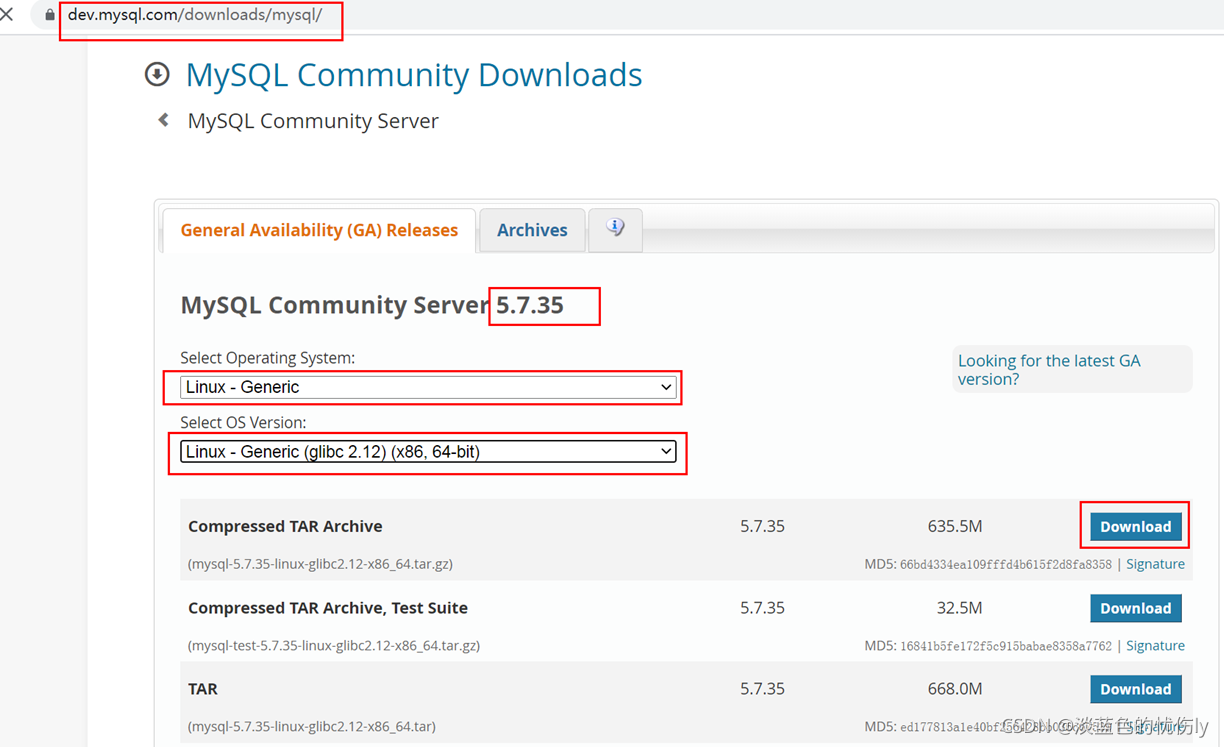Open Looking for the latest GA version link

pos(1048,369)
